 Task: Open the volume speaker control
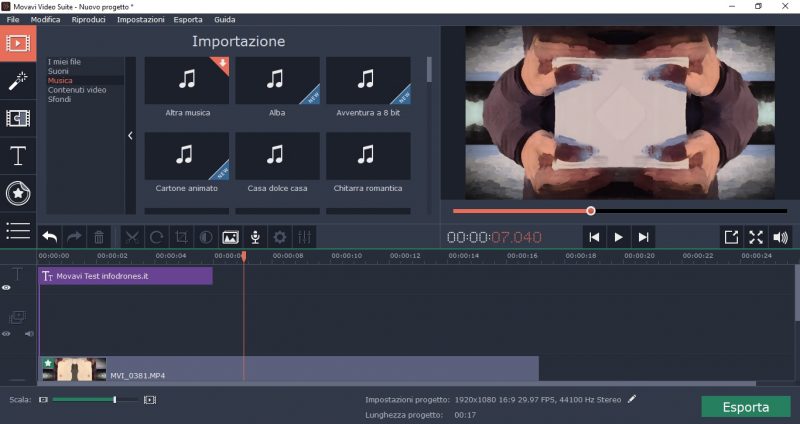781,237
